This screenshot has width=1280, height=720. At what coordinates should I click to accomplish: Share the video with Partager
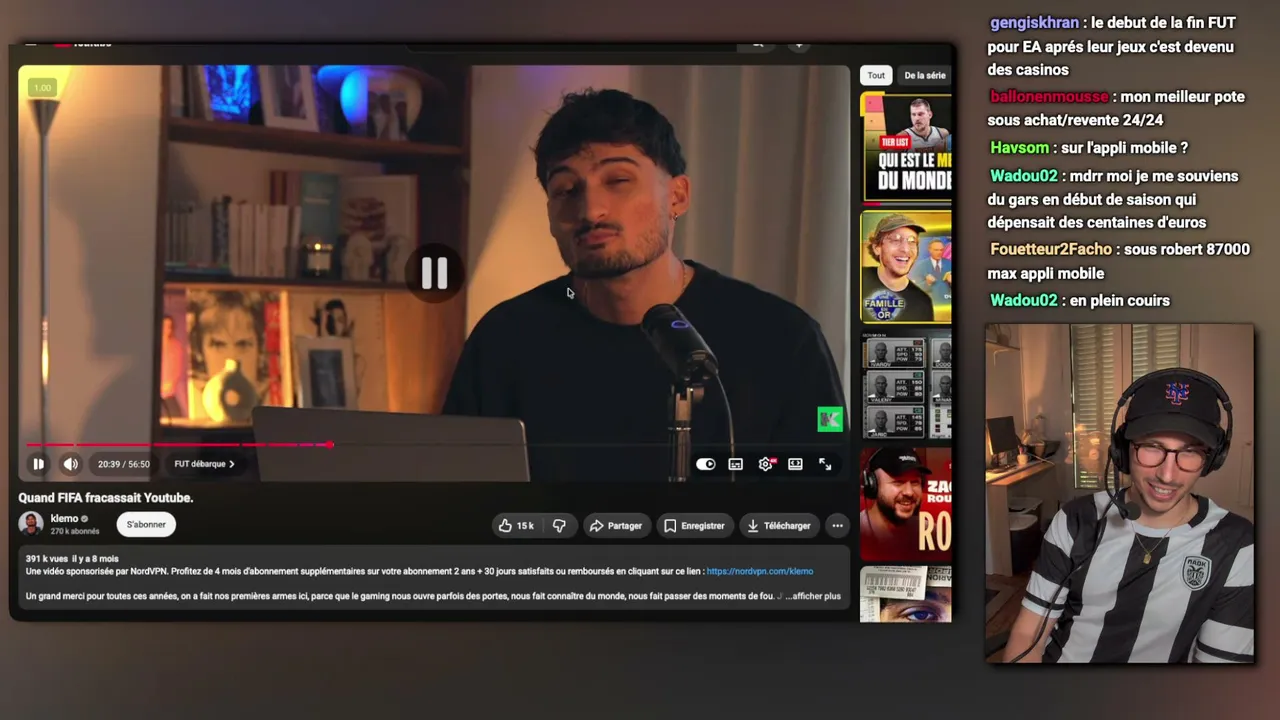tap(615, 525)
